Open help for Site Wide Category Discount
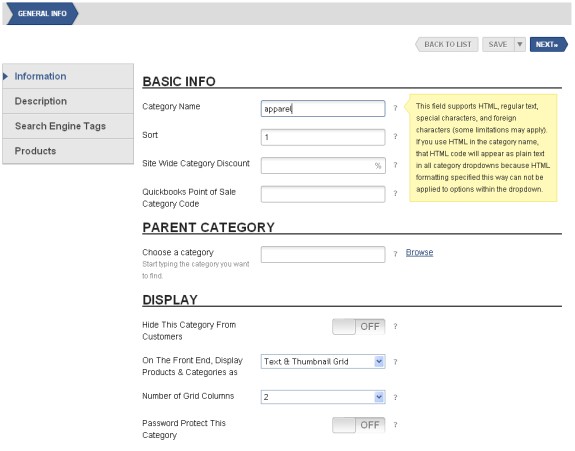 point(395,165)
